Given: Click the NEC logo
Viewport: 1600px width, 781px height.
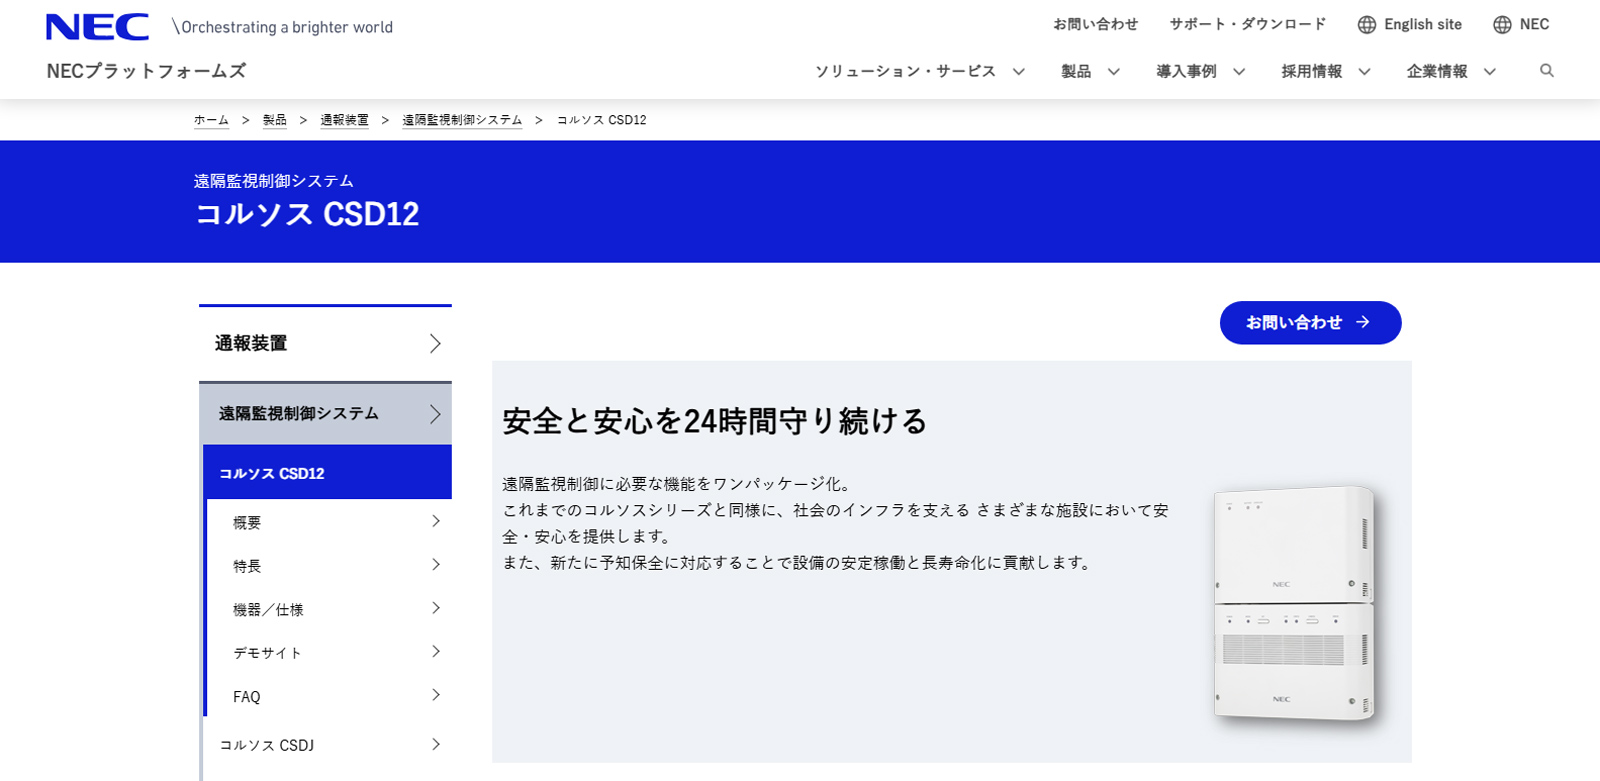Looking at the screenshot, I should pos(97,27).
